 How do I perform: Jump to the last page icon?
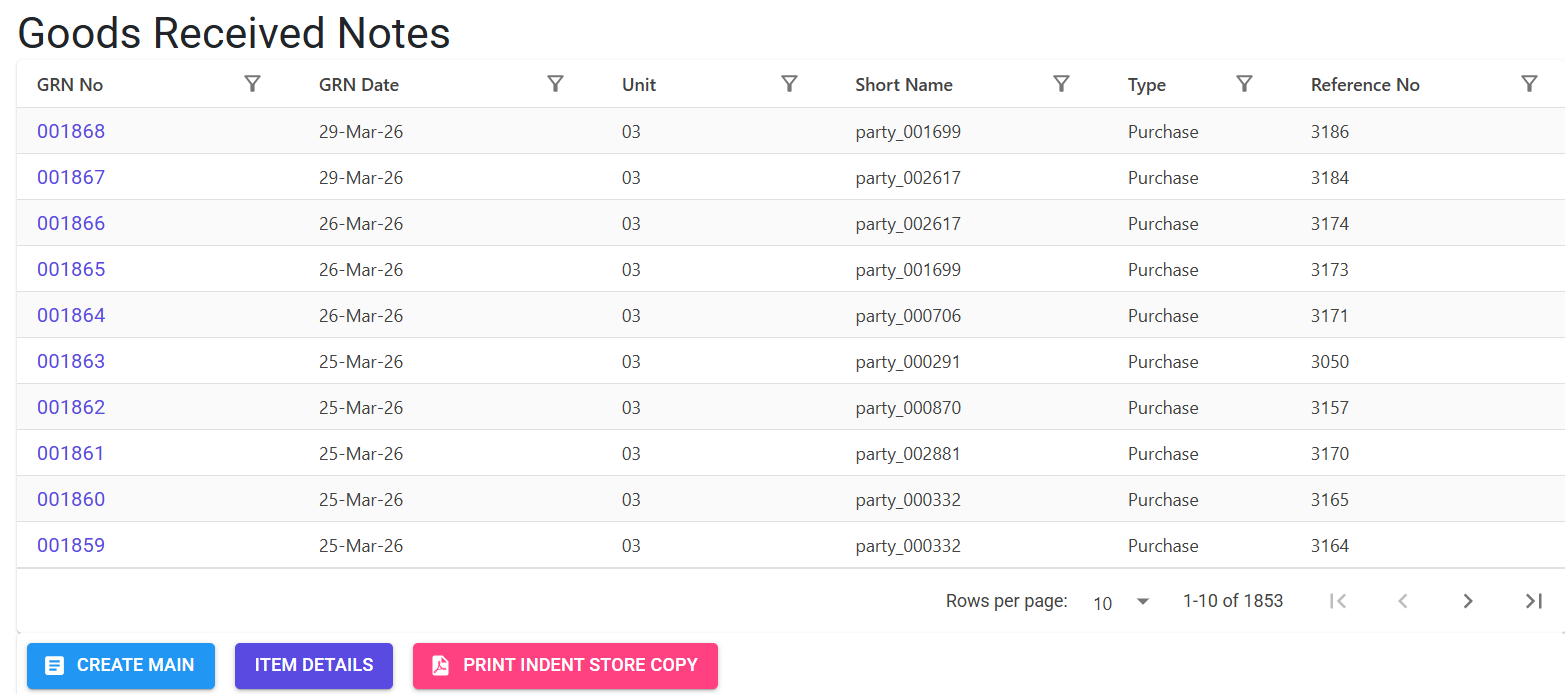point(1533,601)
